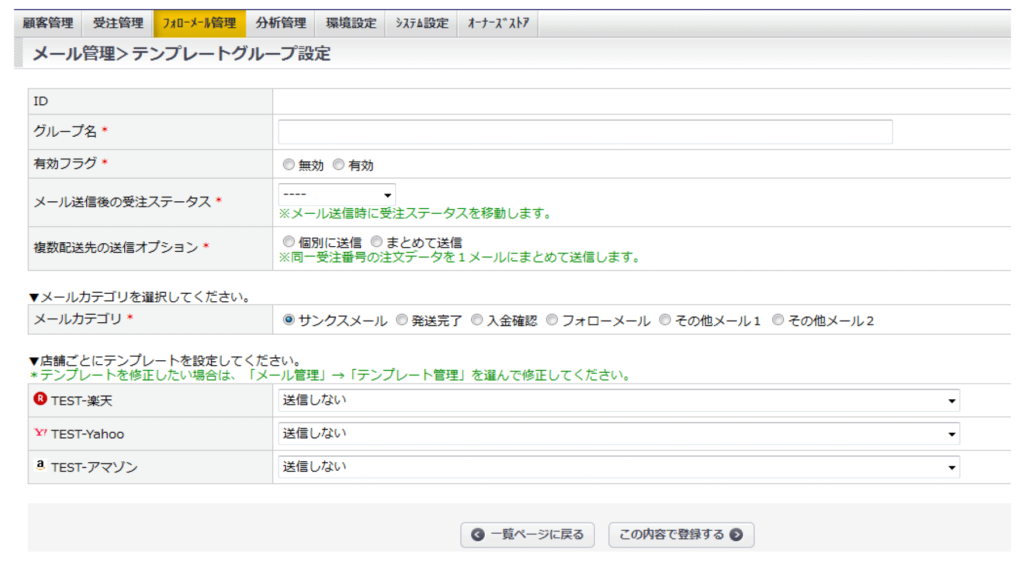
Task: Open the 分析管理 tab
Action: 281,23
